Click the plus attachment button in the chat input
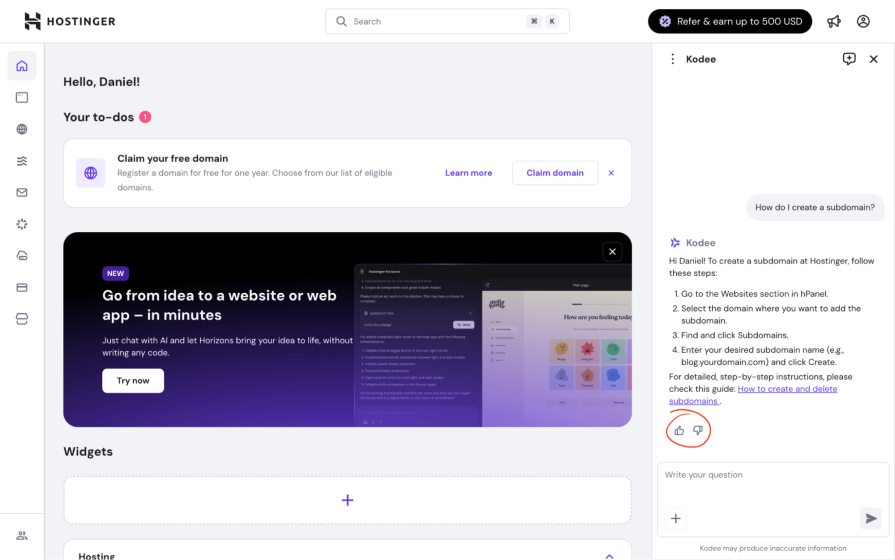Image resolution: width=895 pixels, height=560 pixels. point(676,518)
